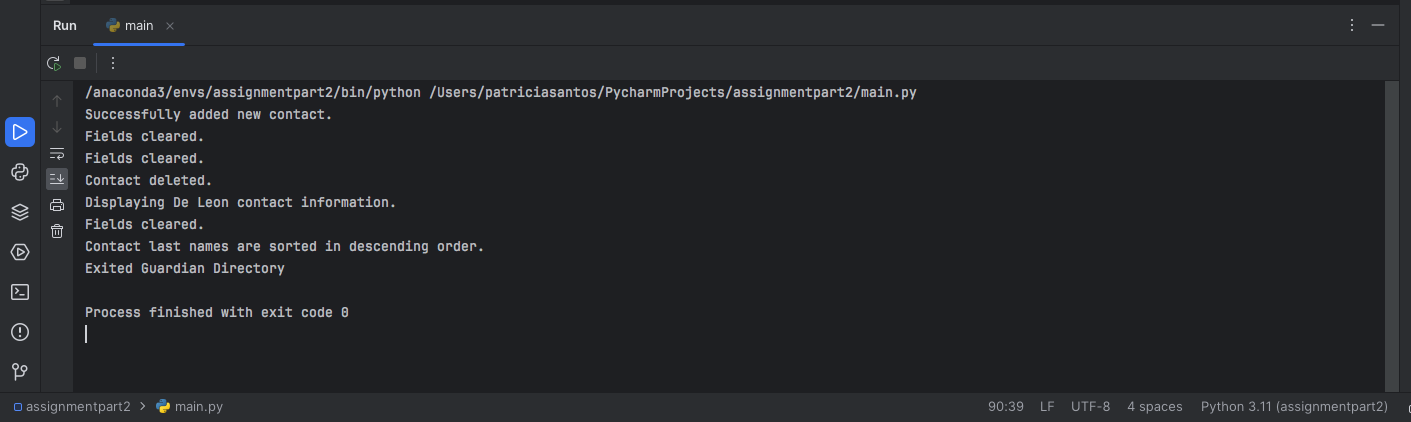Click the console vertical scrollbar
This screenshot has width=1411, height=422.
click(x=1391, y=236)
